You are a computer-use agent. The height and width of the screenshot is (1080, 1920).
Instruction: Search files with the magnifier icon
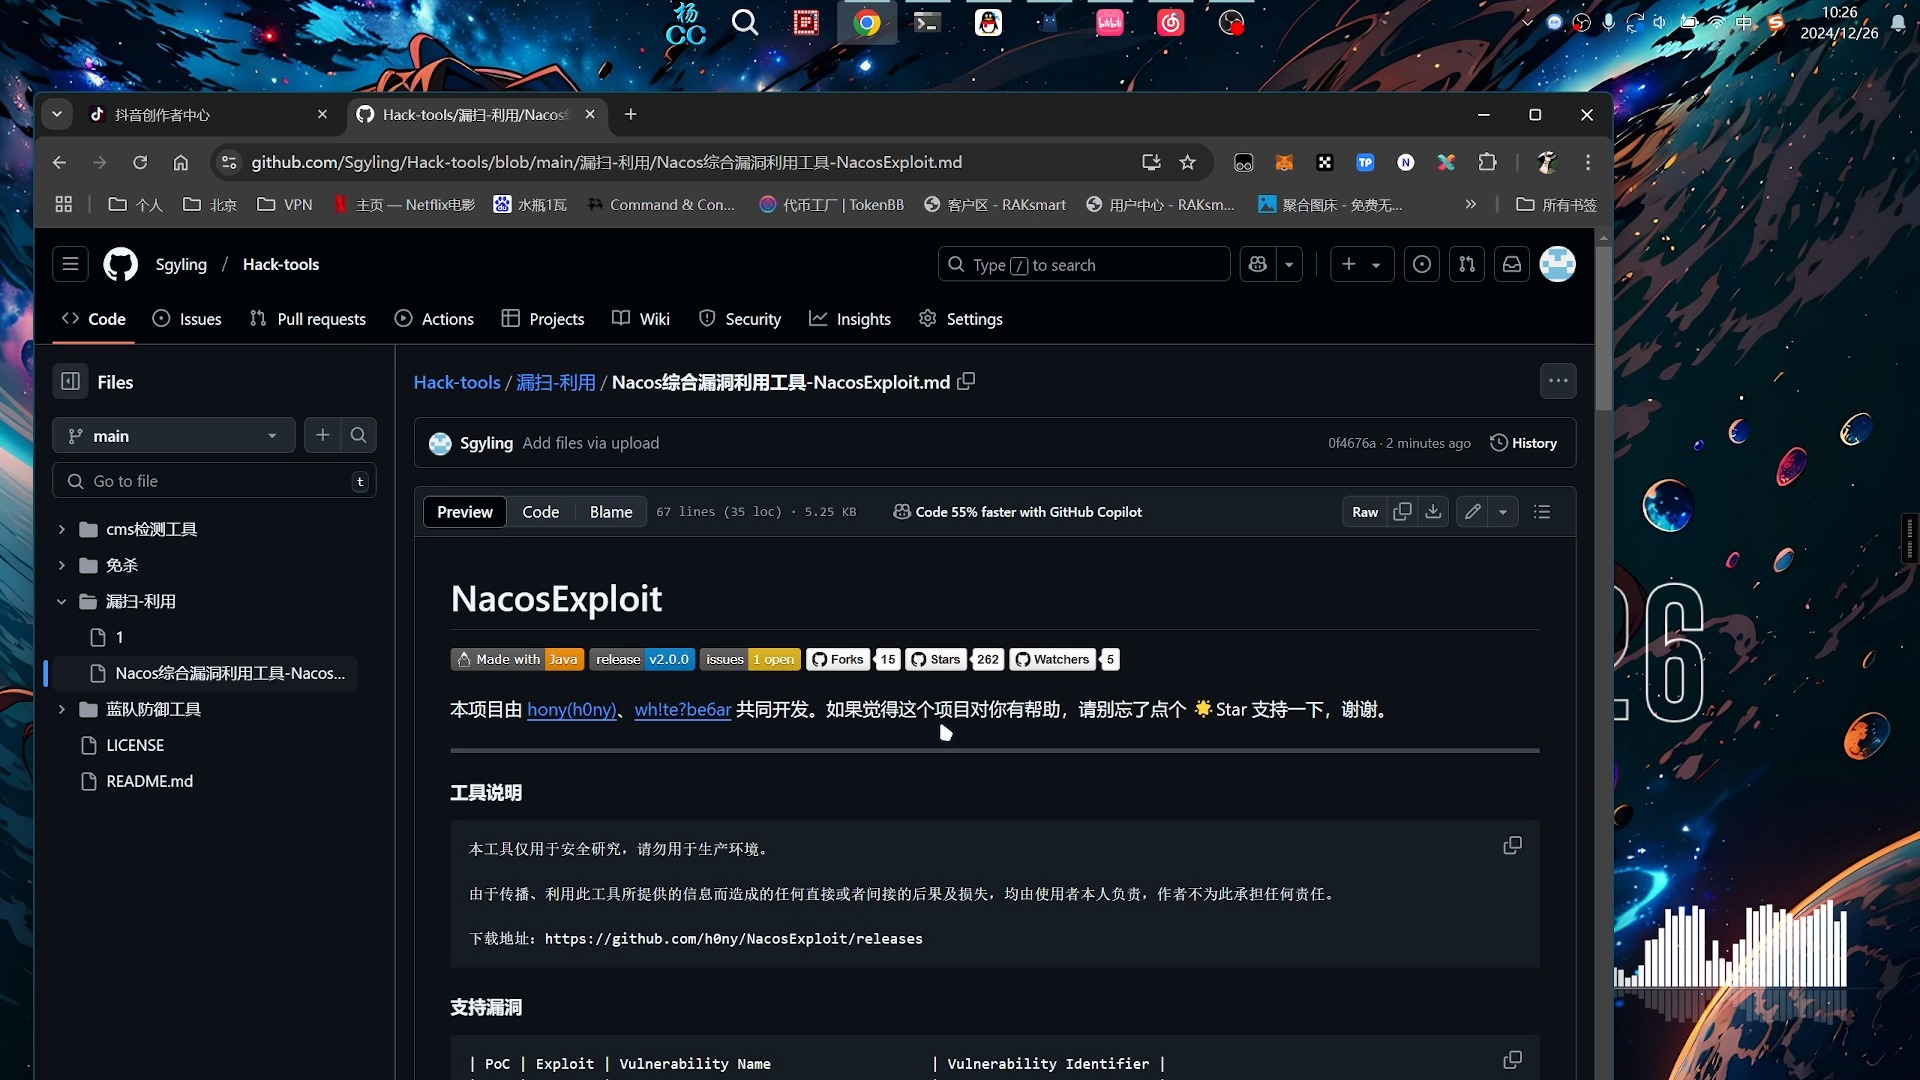coord(358,435)
